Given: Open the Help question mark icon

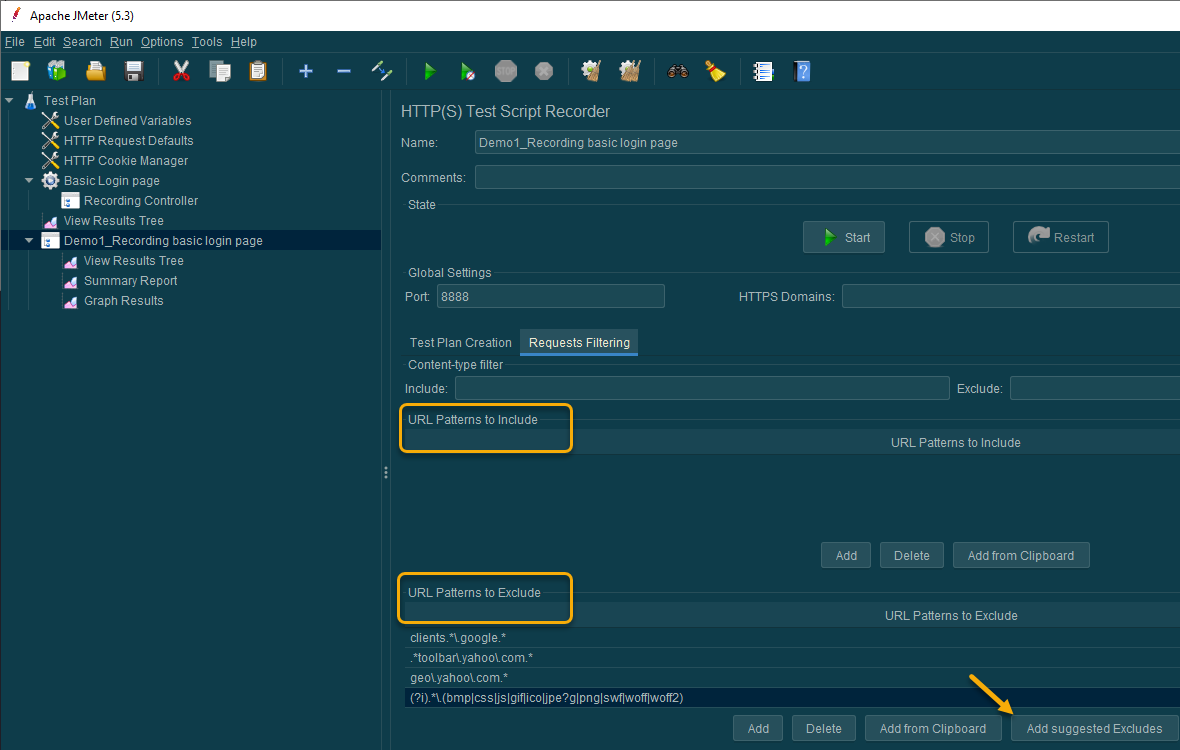Looking at the screenshot, I should tap(802, 71).
